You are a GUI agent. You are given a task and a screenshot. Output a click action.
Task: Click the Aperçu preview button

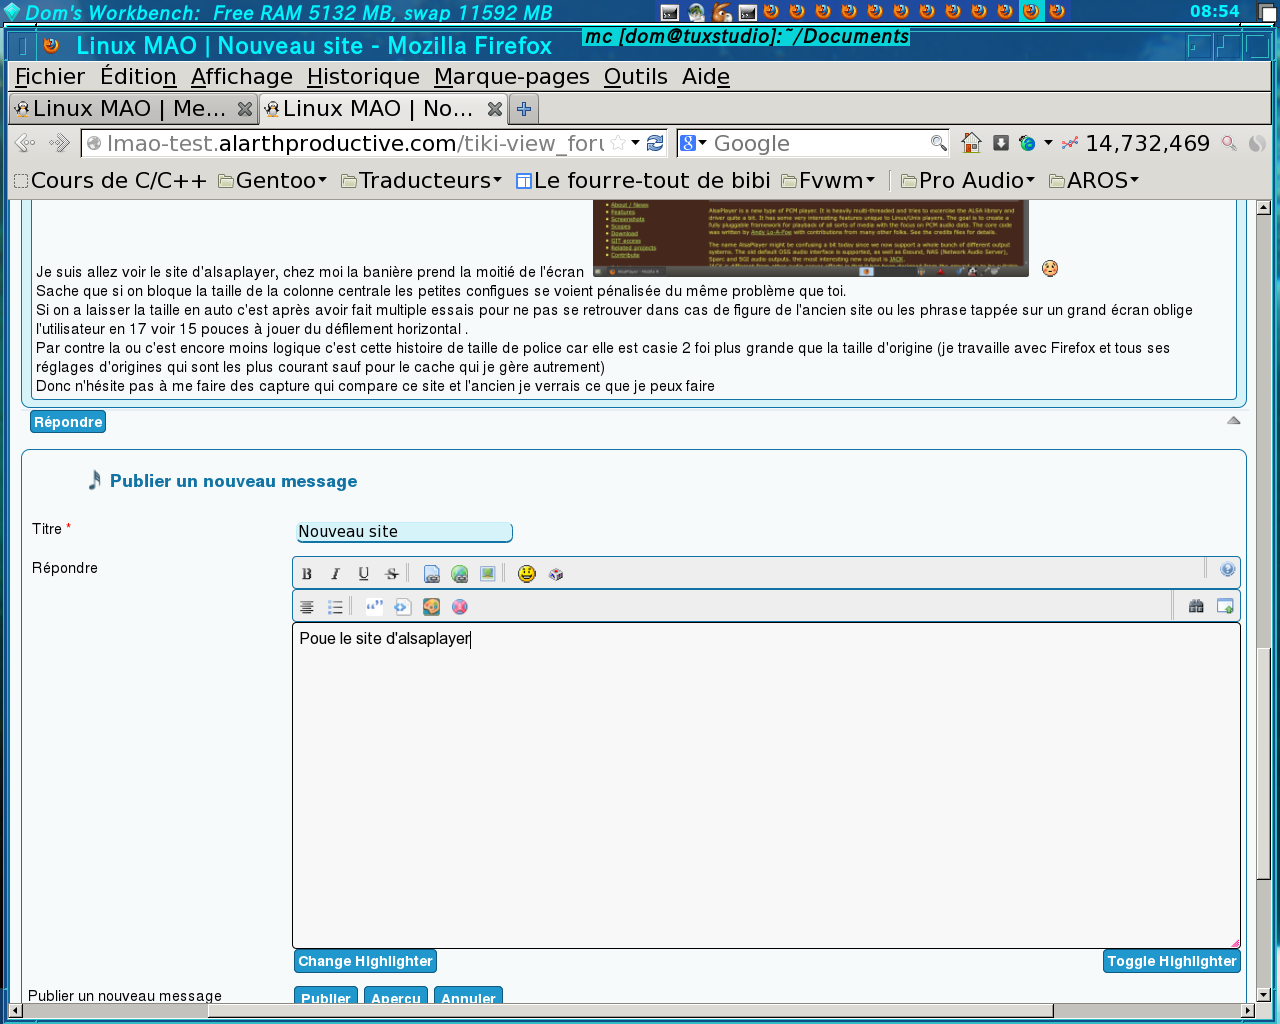click(x=396, y=997)
